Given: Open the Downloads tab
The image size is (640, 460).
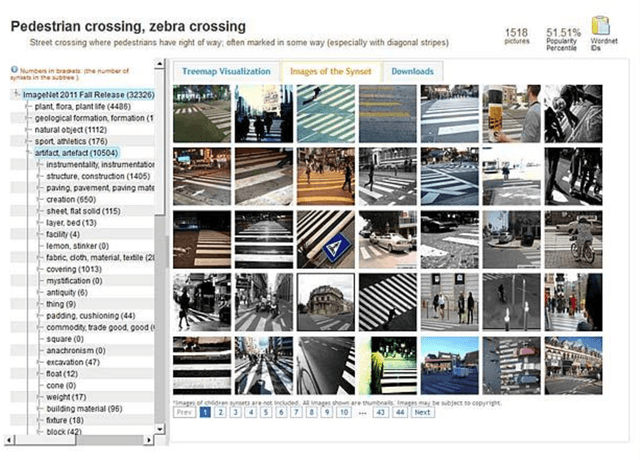Looking at the screenshot, I should tap(412, 71).
